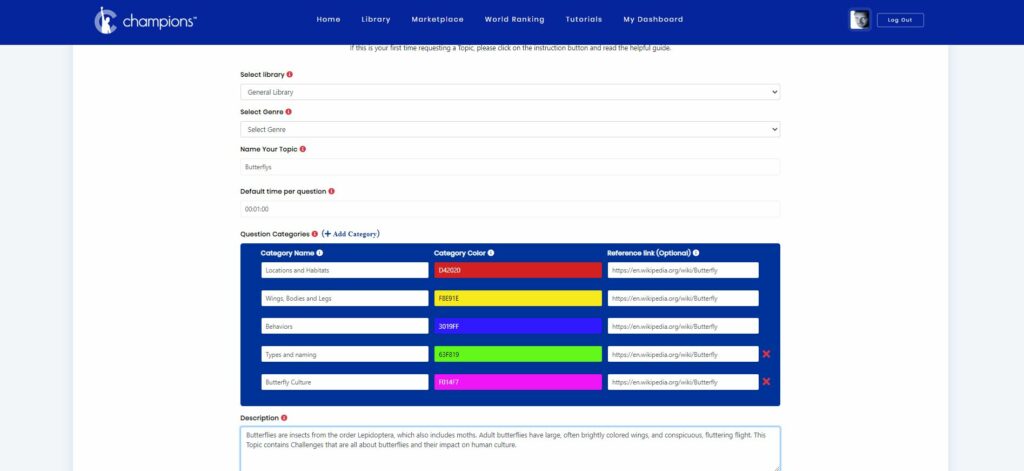1024x471 pixels.
Task: Click the Champions logo
Action: coord(145,20)
